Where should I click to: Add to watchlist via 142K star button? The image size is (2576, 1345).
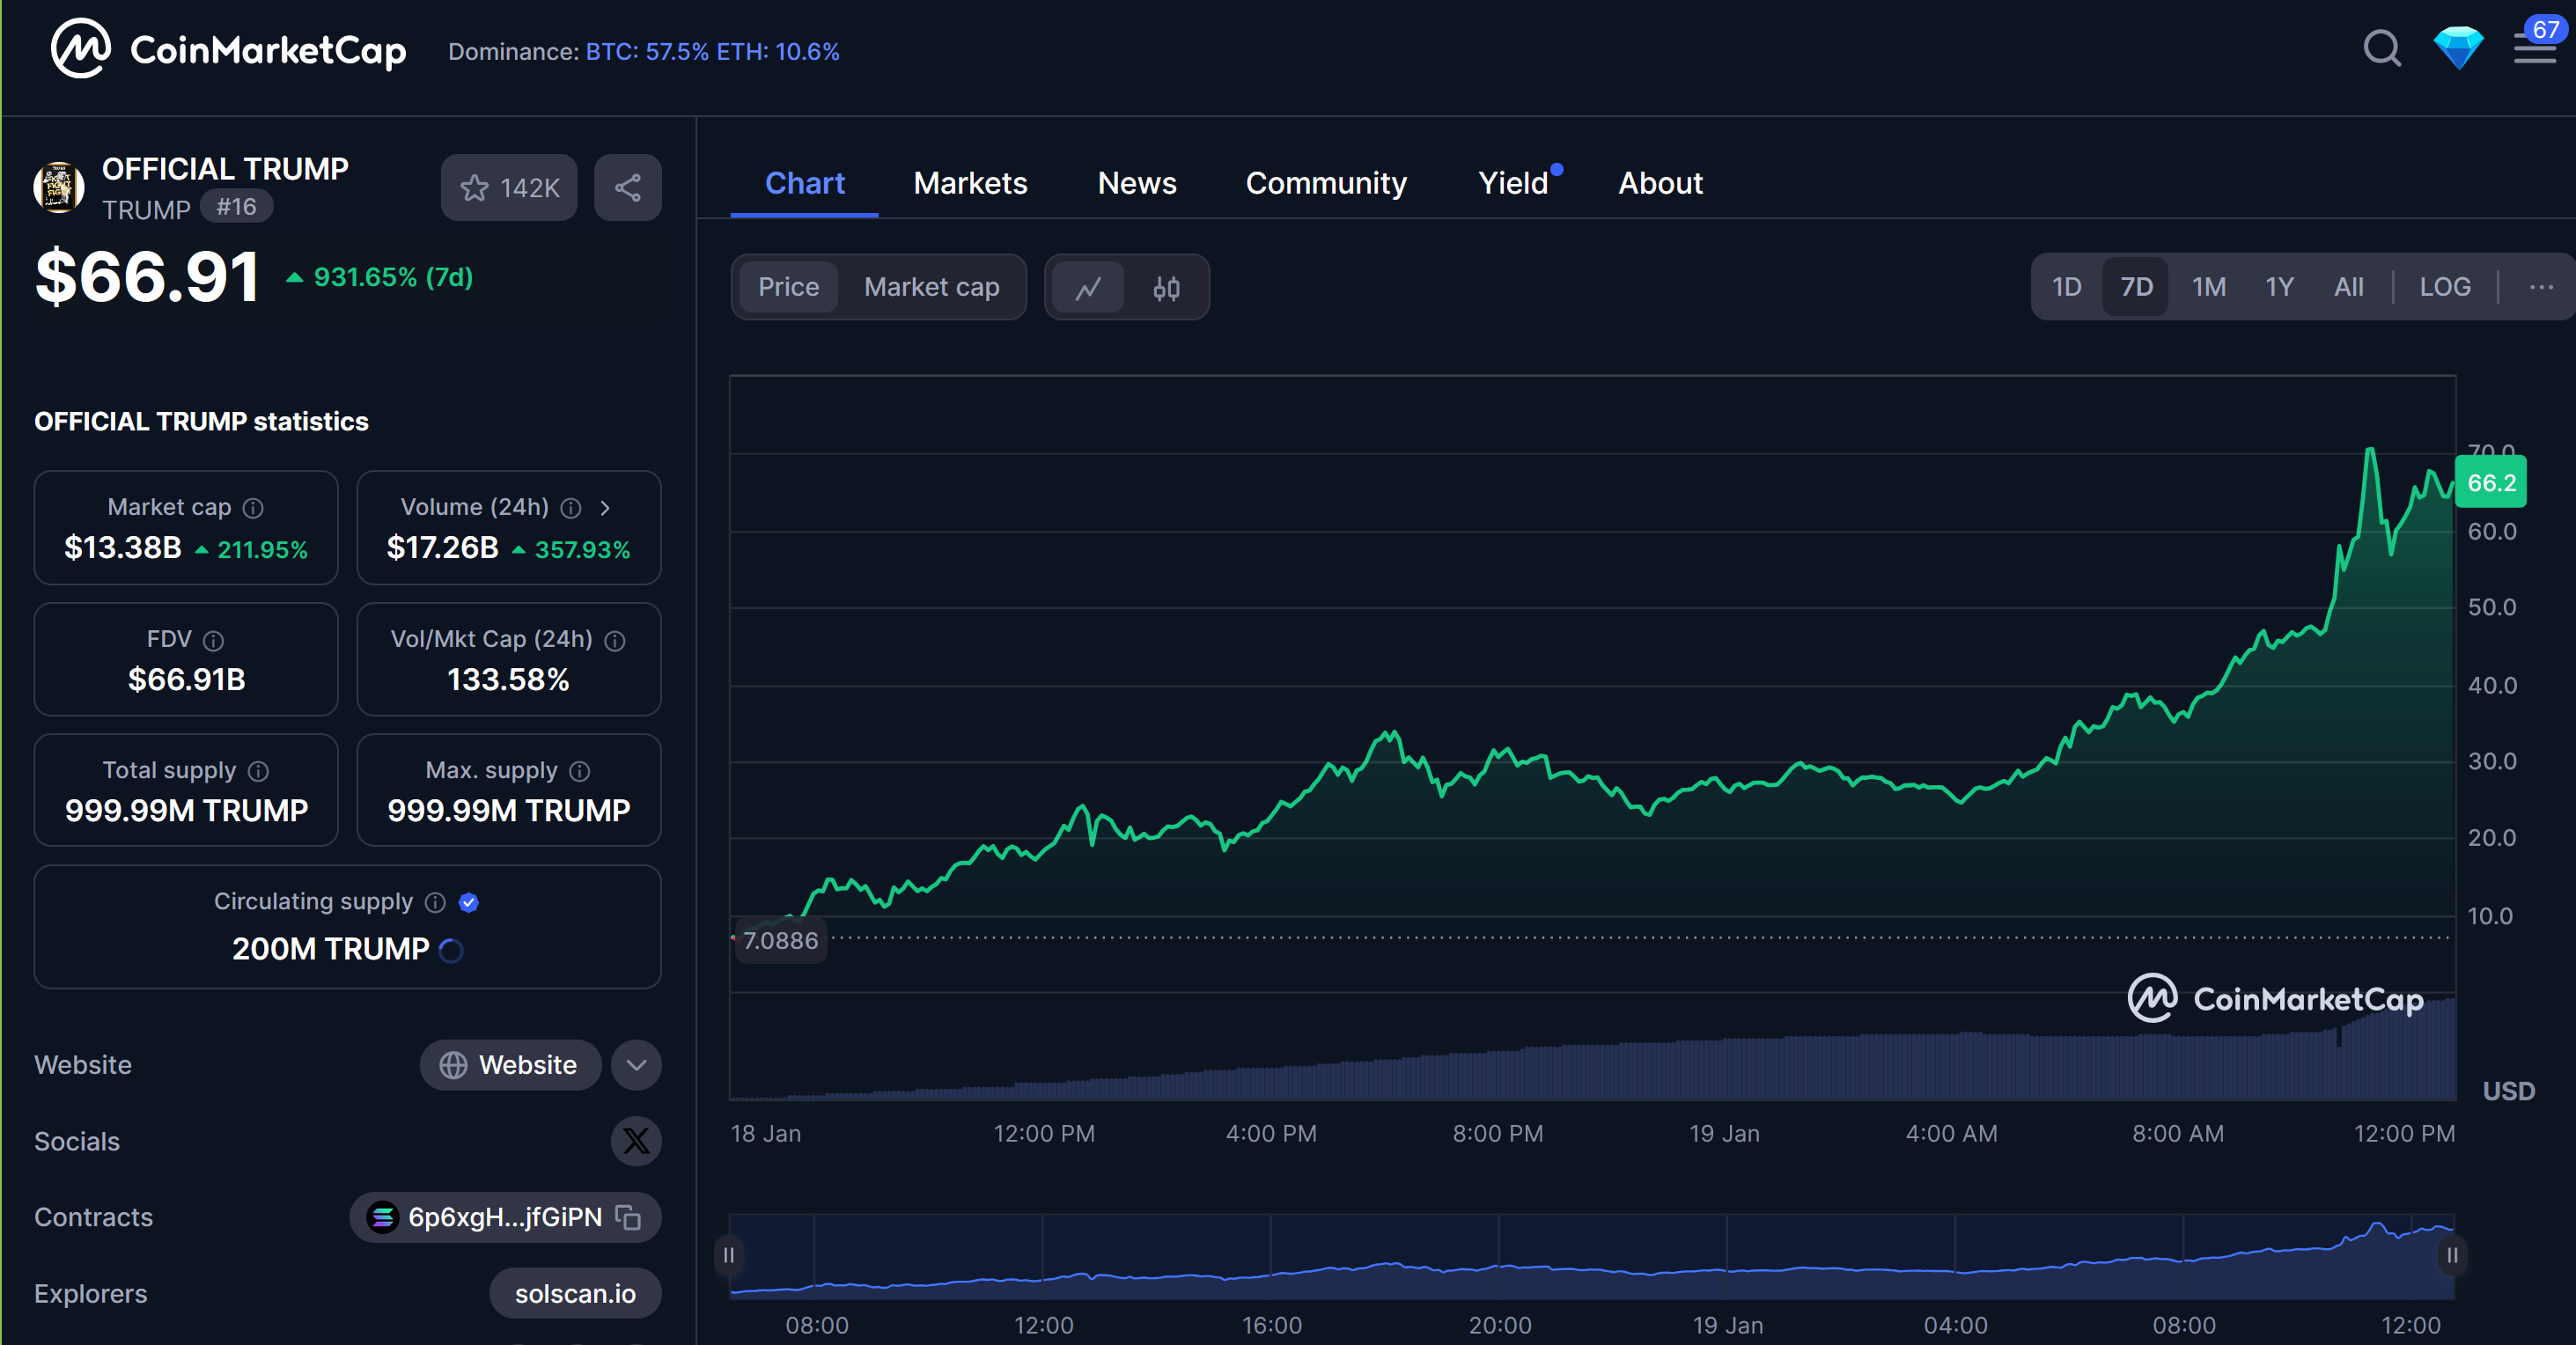(509, 187)
